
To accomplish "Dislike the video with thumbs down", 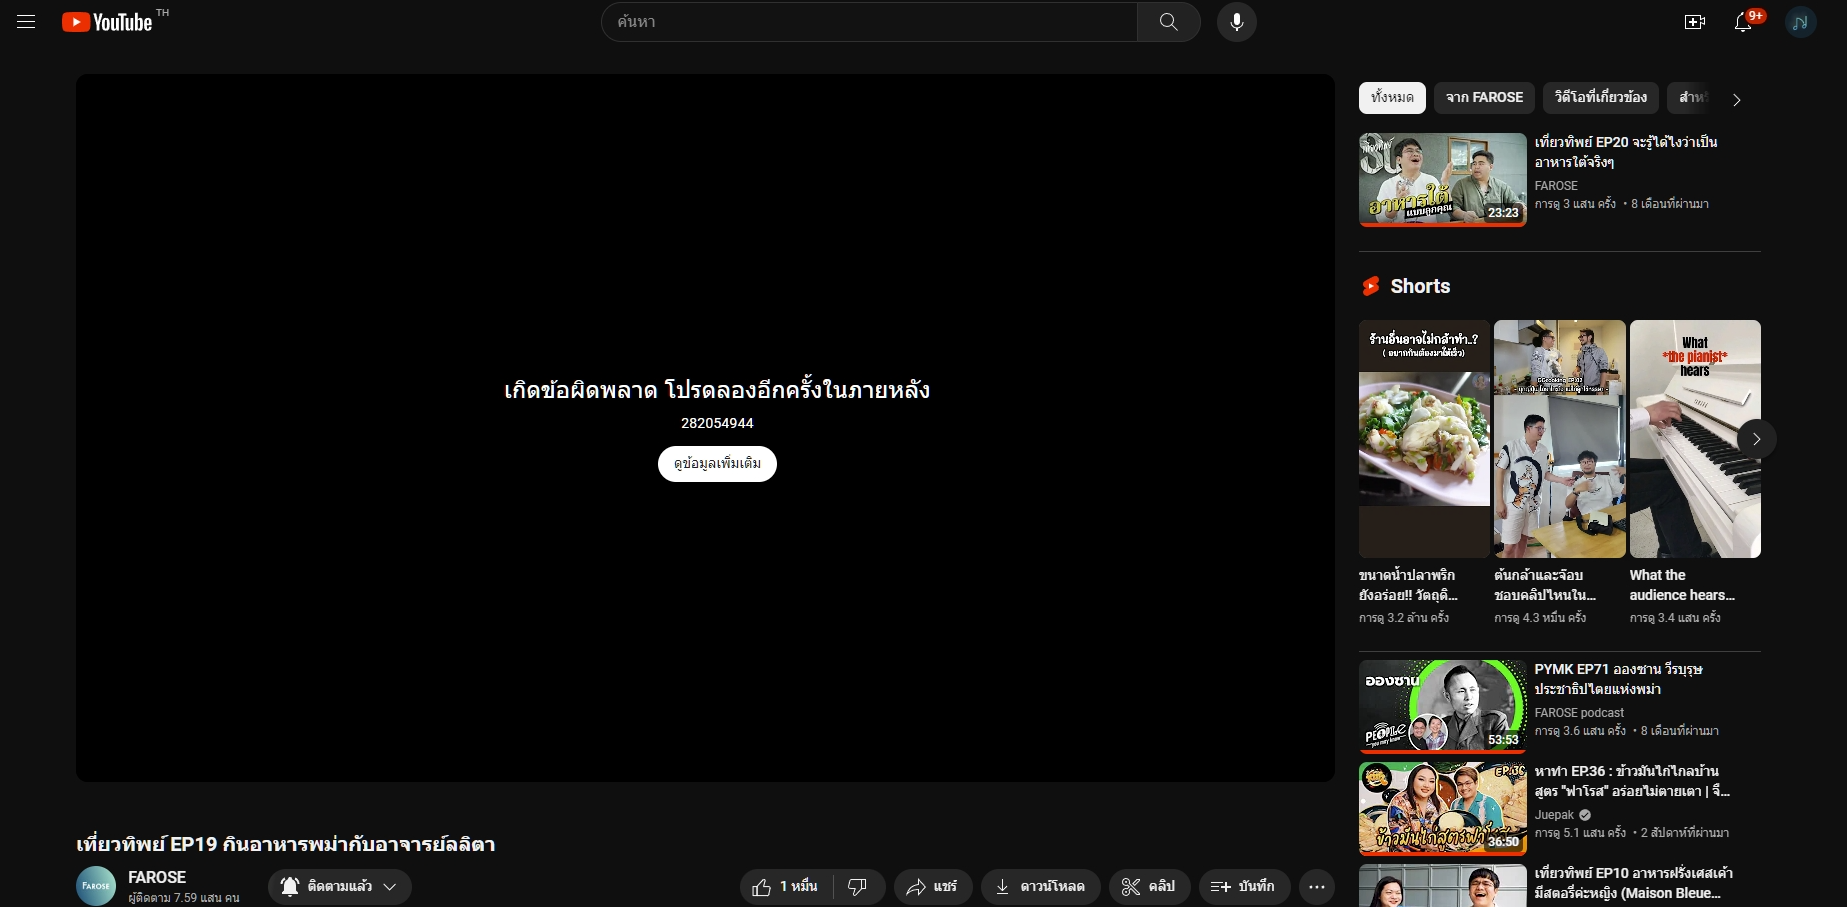I will (858, 886).
